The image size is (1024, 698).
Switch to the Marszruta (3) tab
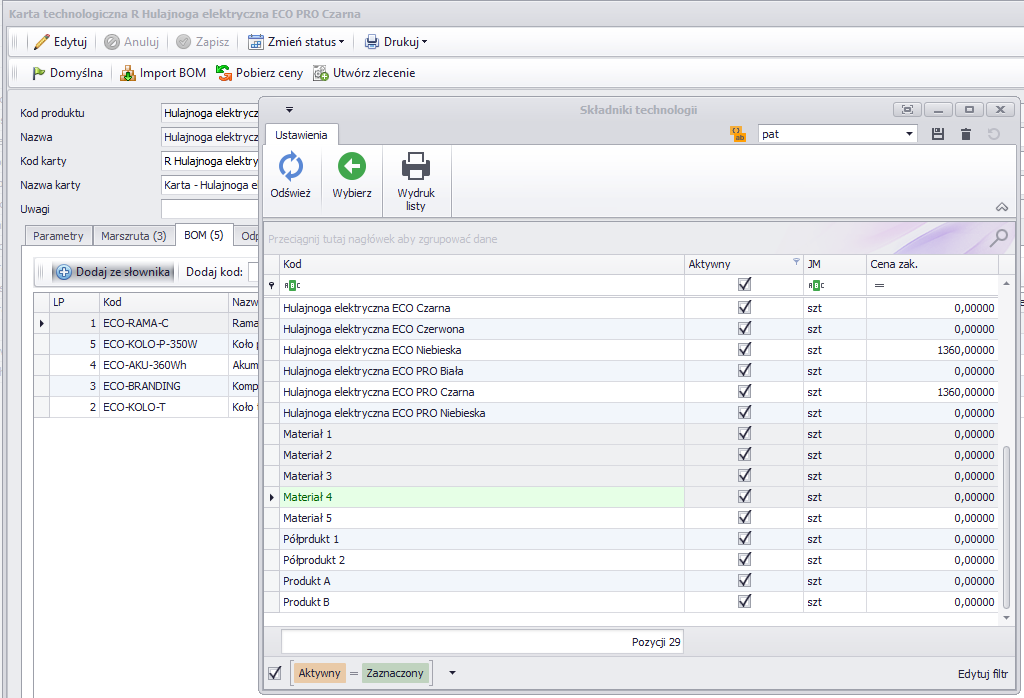click(x=133, y=236)
